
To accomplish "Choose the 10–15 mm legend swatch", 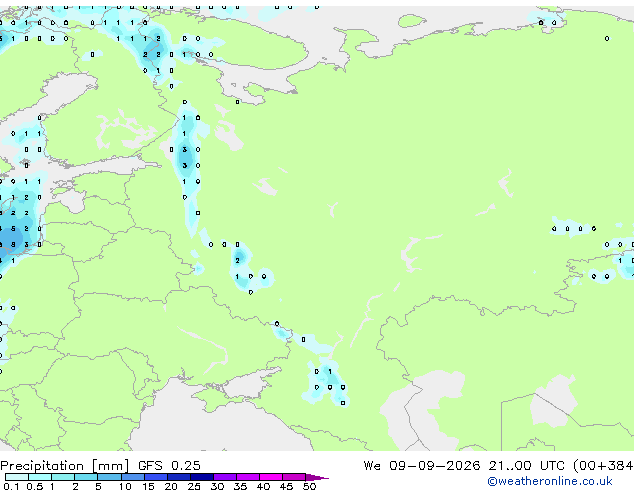I will coord(133,477).
